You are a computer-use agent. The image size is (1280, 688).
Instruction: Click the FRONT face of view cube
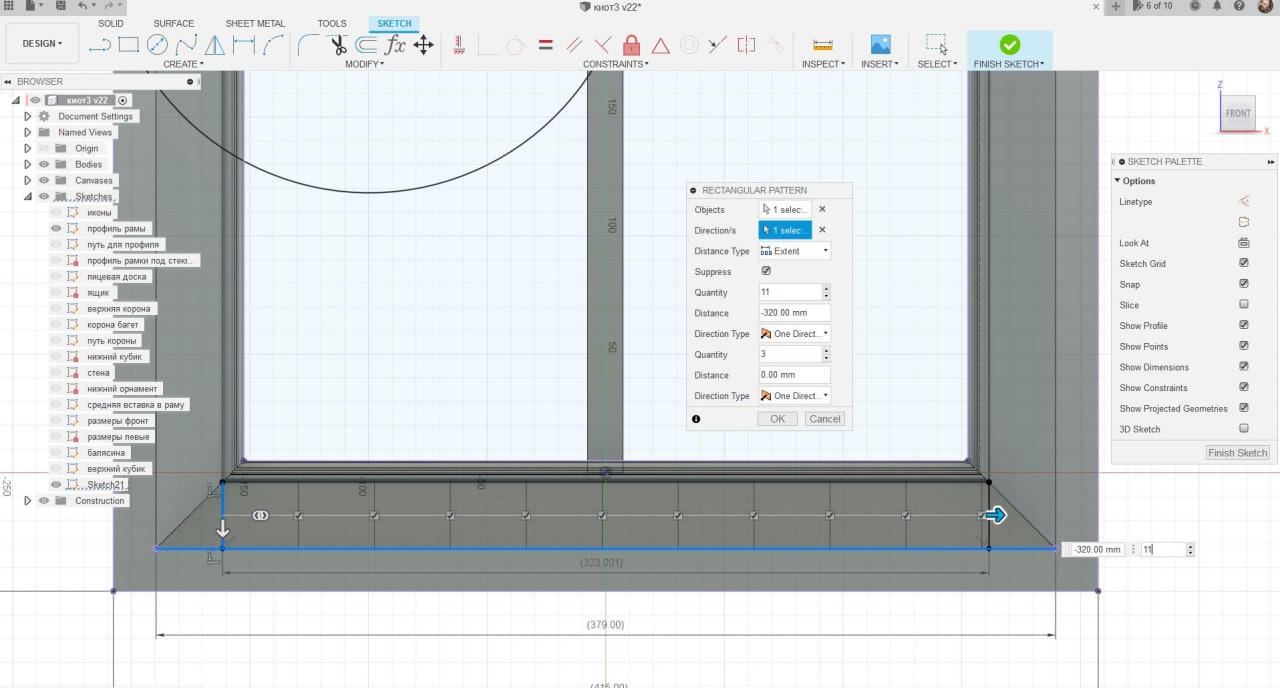(x=1238, y=113)
